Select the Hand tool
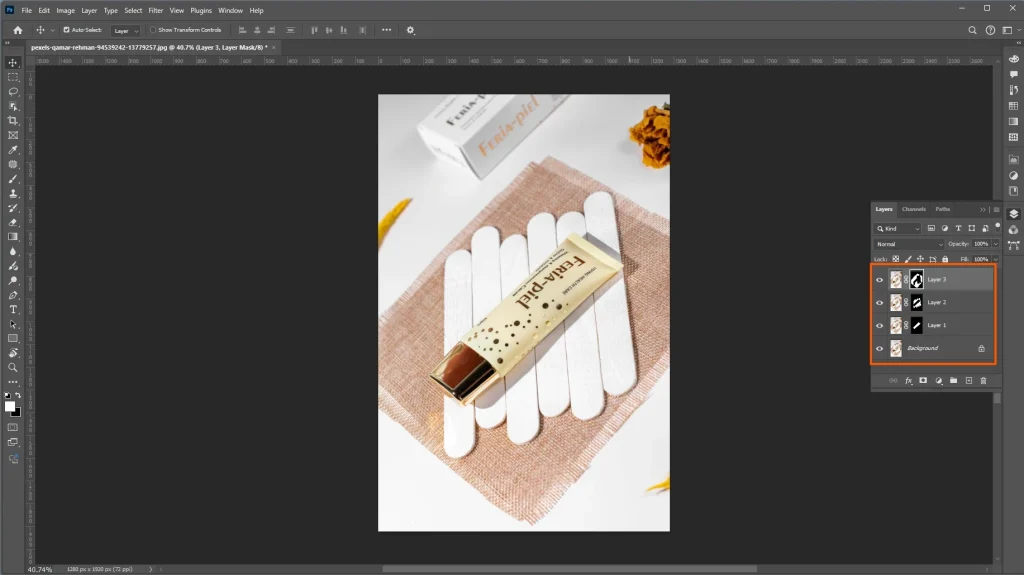Screen dimensions: 1024x575 coord(13,353)
